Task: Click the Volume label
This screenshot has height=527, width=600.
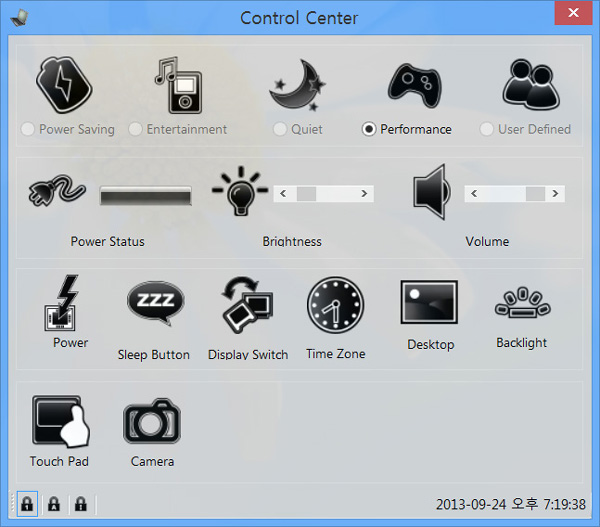Action: (487, 241)
